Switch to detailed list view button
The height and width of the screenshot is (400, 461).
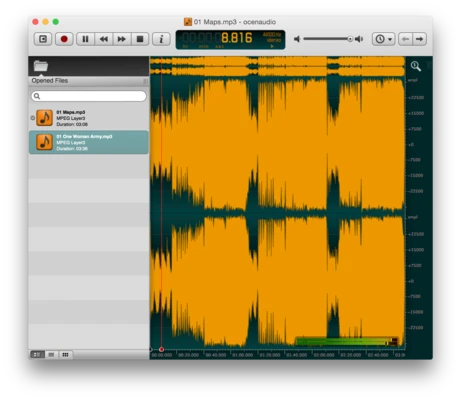[37, 355]
